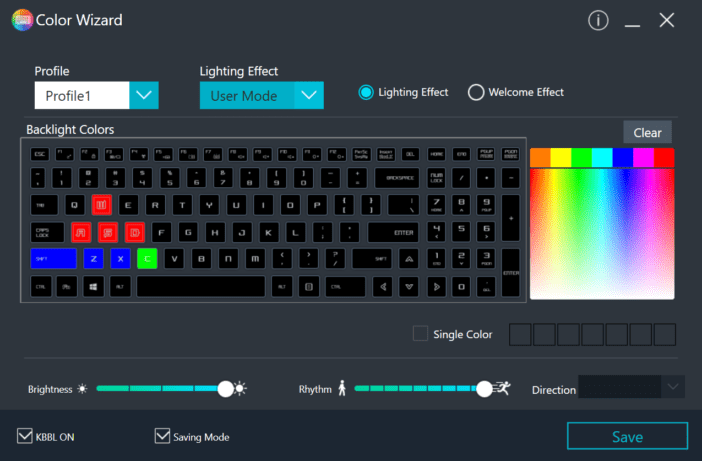Click the running figure rhythm icon
The height and width of the screenshot is (461, 702).
[x=502, y=388]
